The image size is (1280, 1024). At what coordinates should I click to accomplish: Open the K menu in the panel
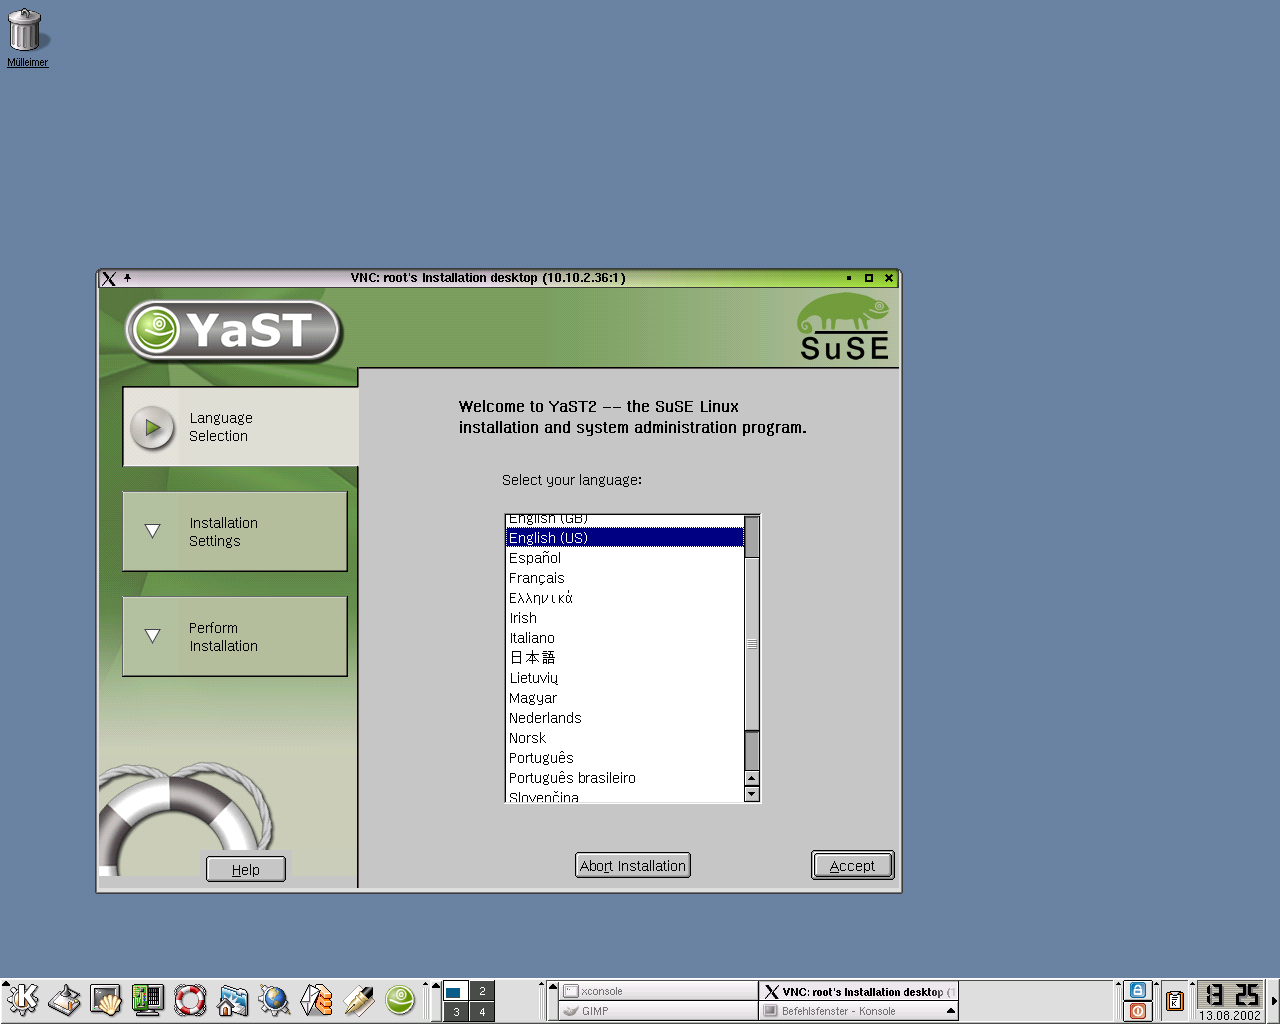pos(22,999)
